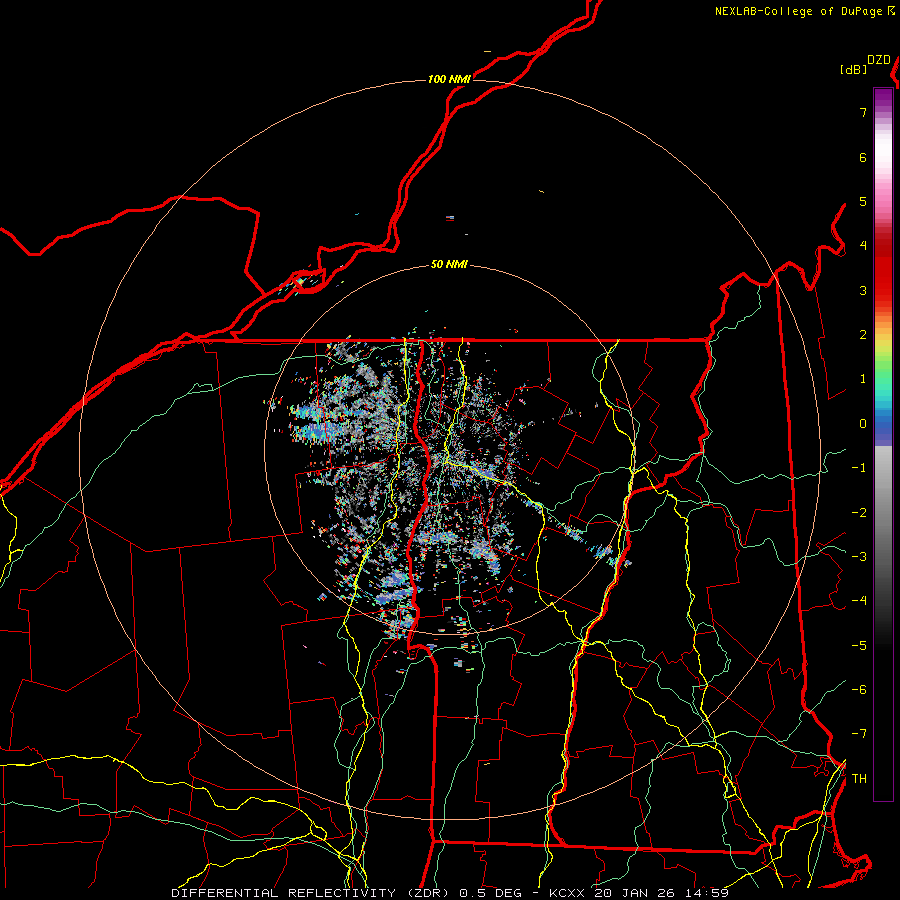900x900 pixels.
Task: Click the 0 value on color scale
Action: (x=863, y=424)
